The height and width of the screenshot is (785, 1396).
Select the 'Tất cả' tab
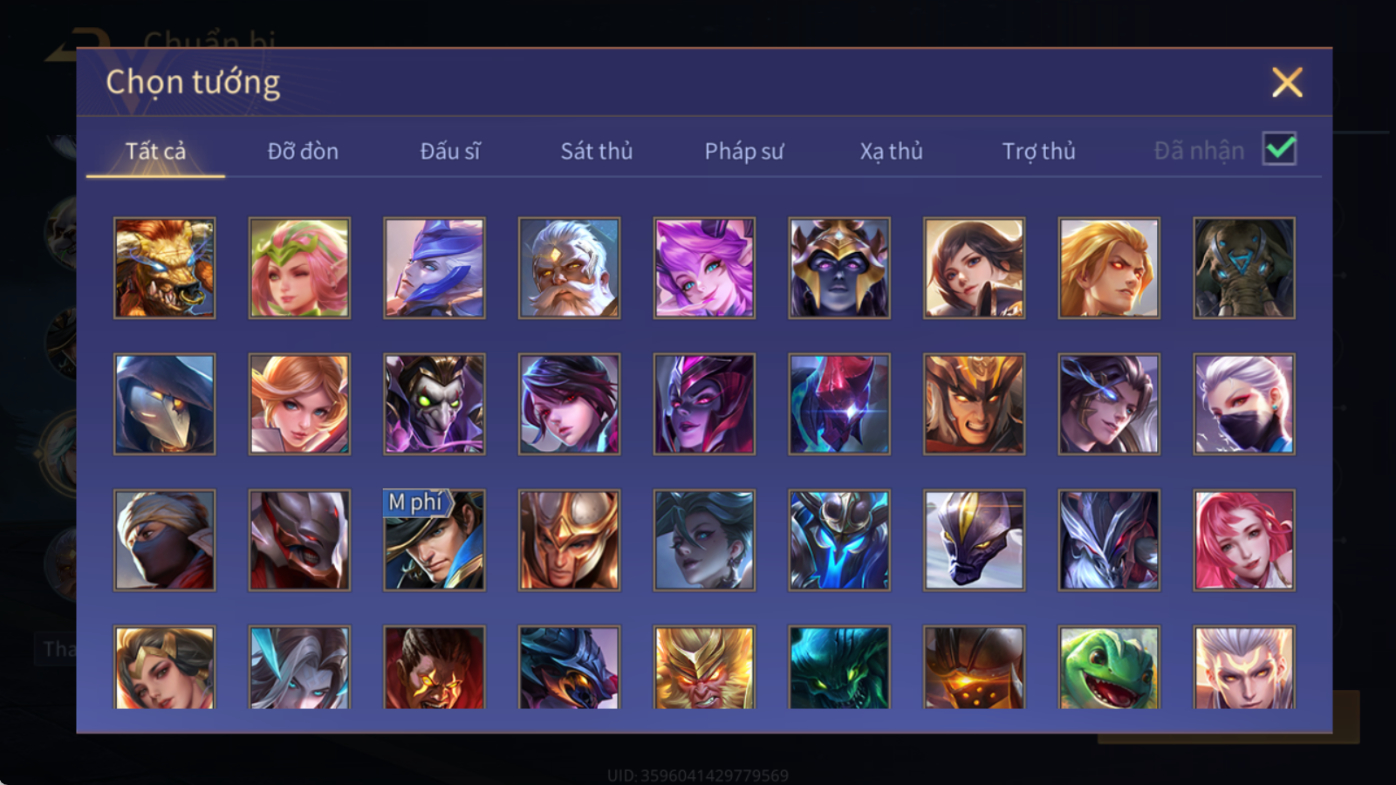pyautogui.click(x=156, y=151)
